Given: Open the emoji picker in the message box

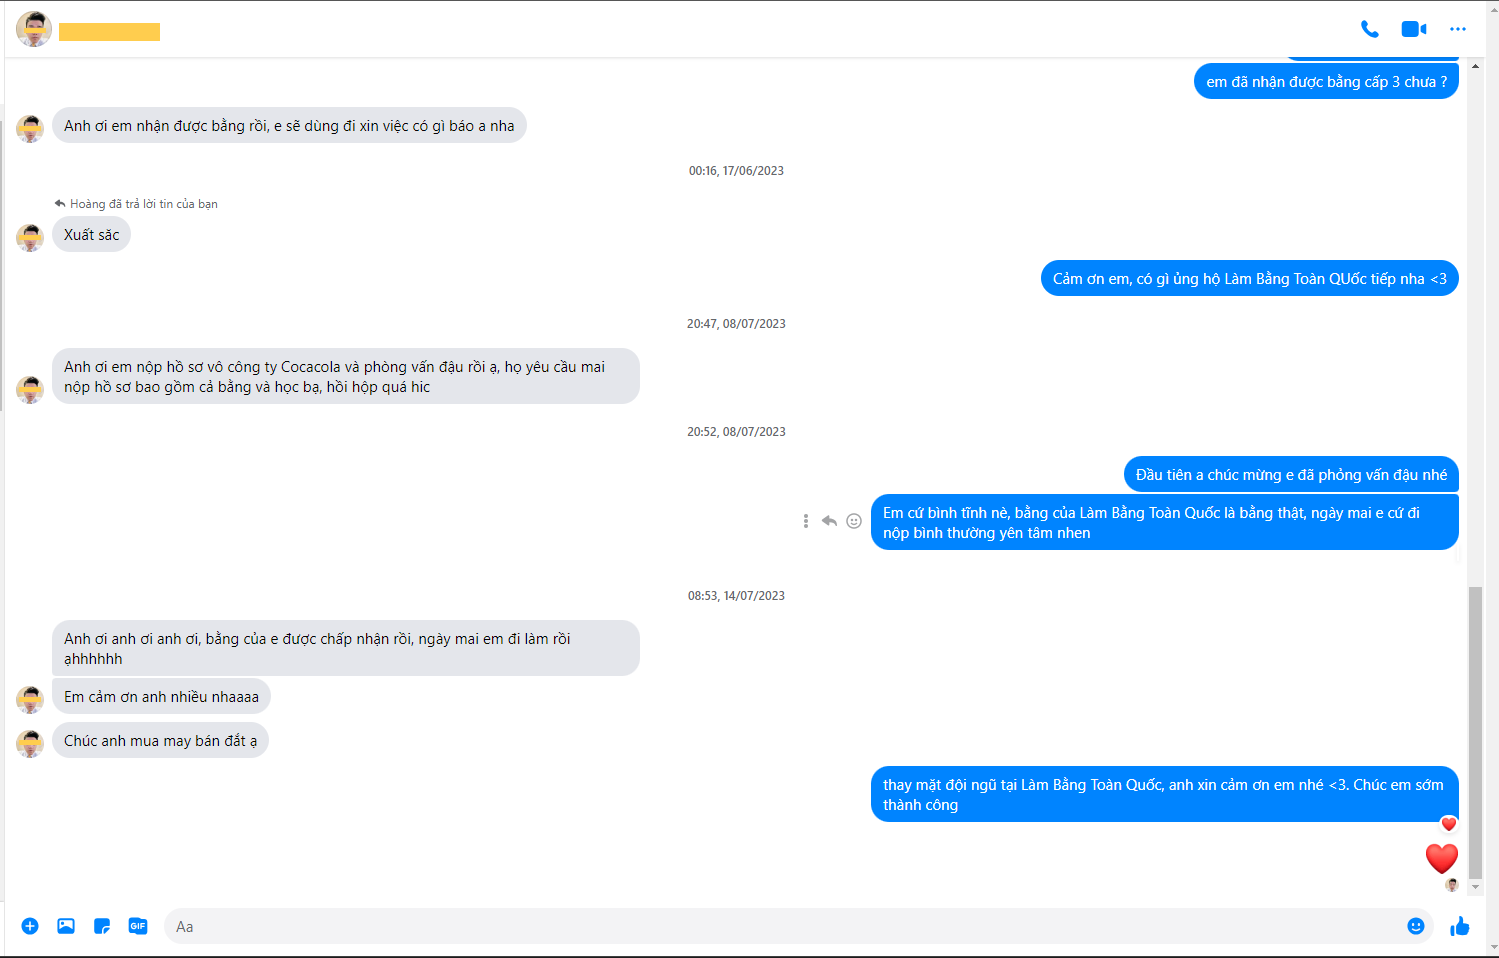Looking at the screenshot, I should tap(1415, 926).
